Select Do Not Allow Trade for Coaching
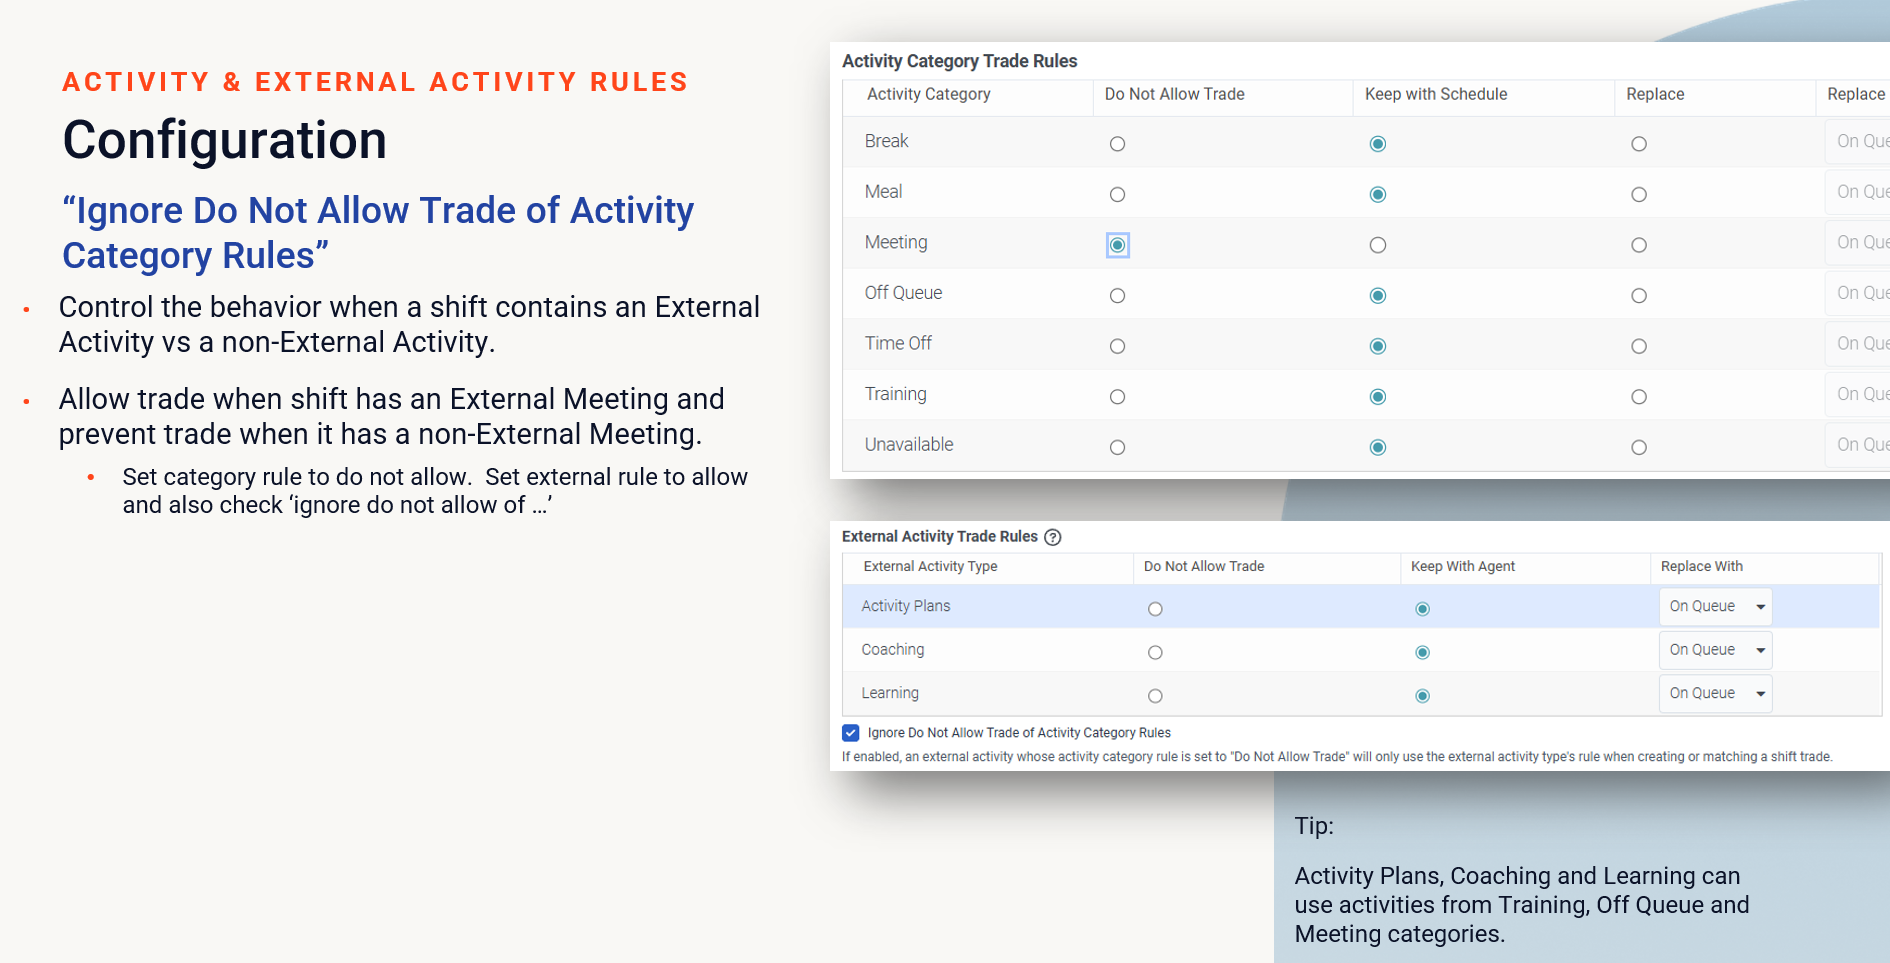Image resolution: width=1890 pixels, height=963 pixels. (x=1155, y=653)
